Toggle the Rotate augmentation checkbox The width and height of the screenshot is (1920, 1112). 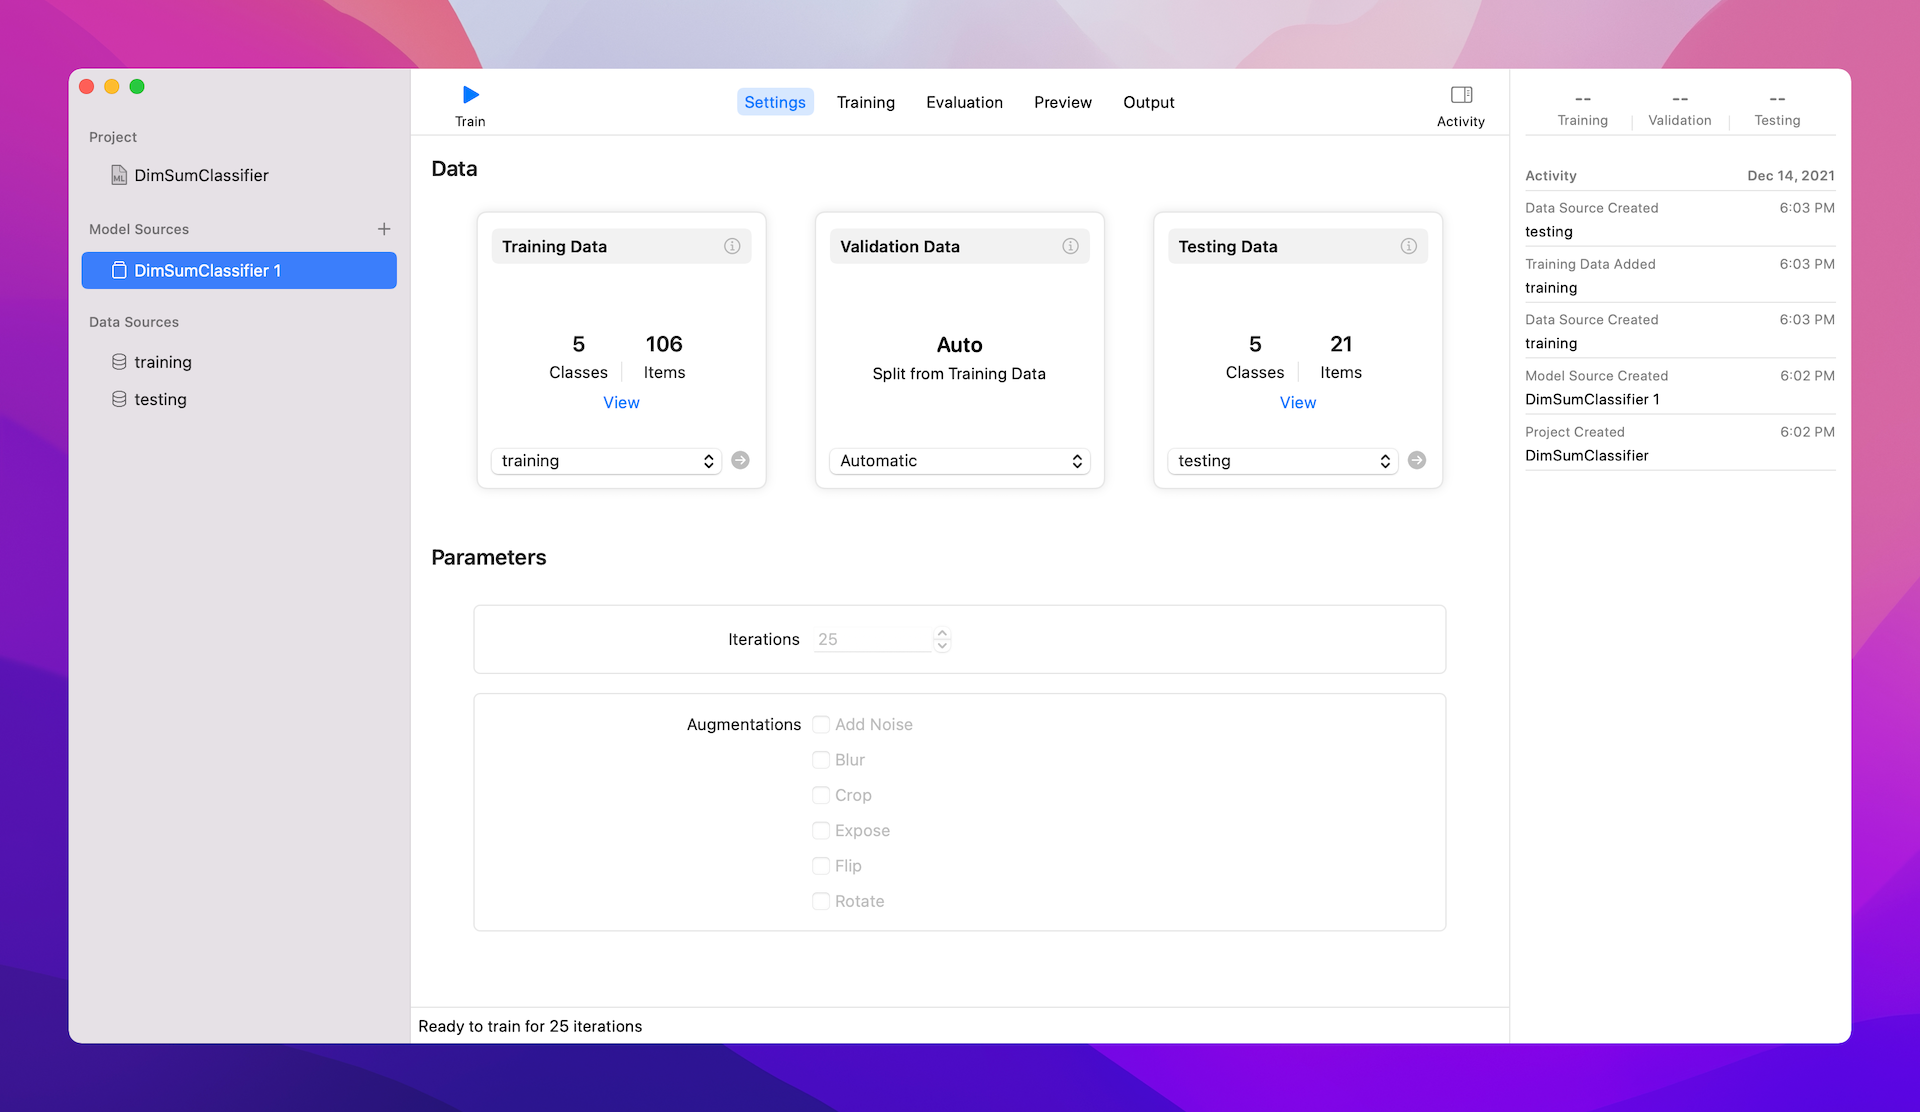pyautogui.click(x=821, y=901)
